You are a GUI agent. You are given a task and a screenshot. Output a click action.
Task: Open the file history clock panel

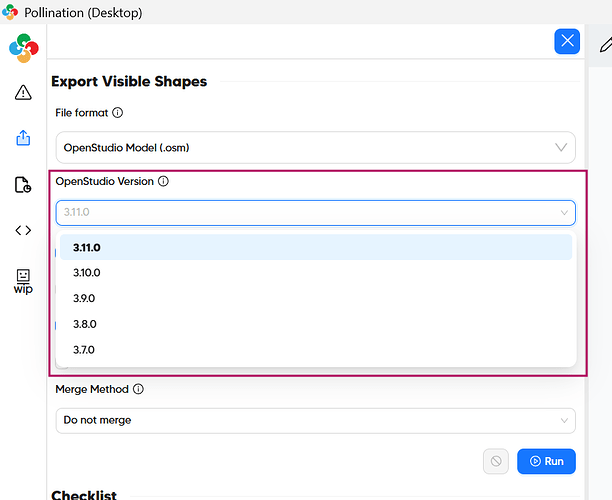tap(23, 185)
